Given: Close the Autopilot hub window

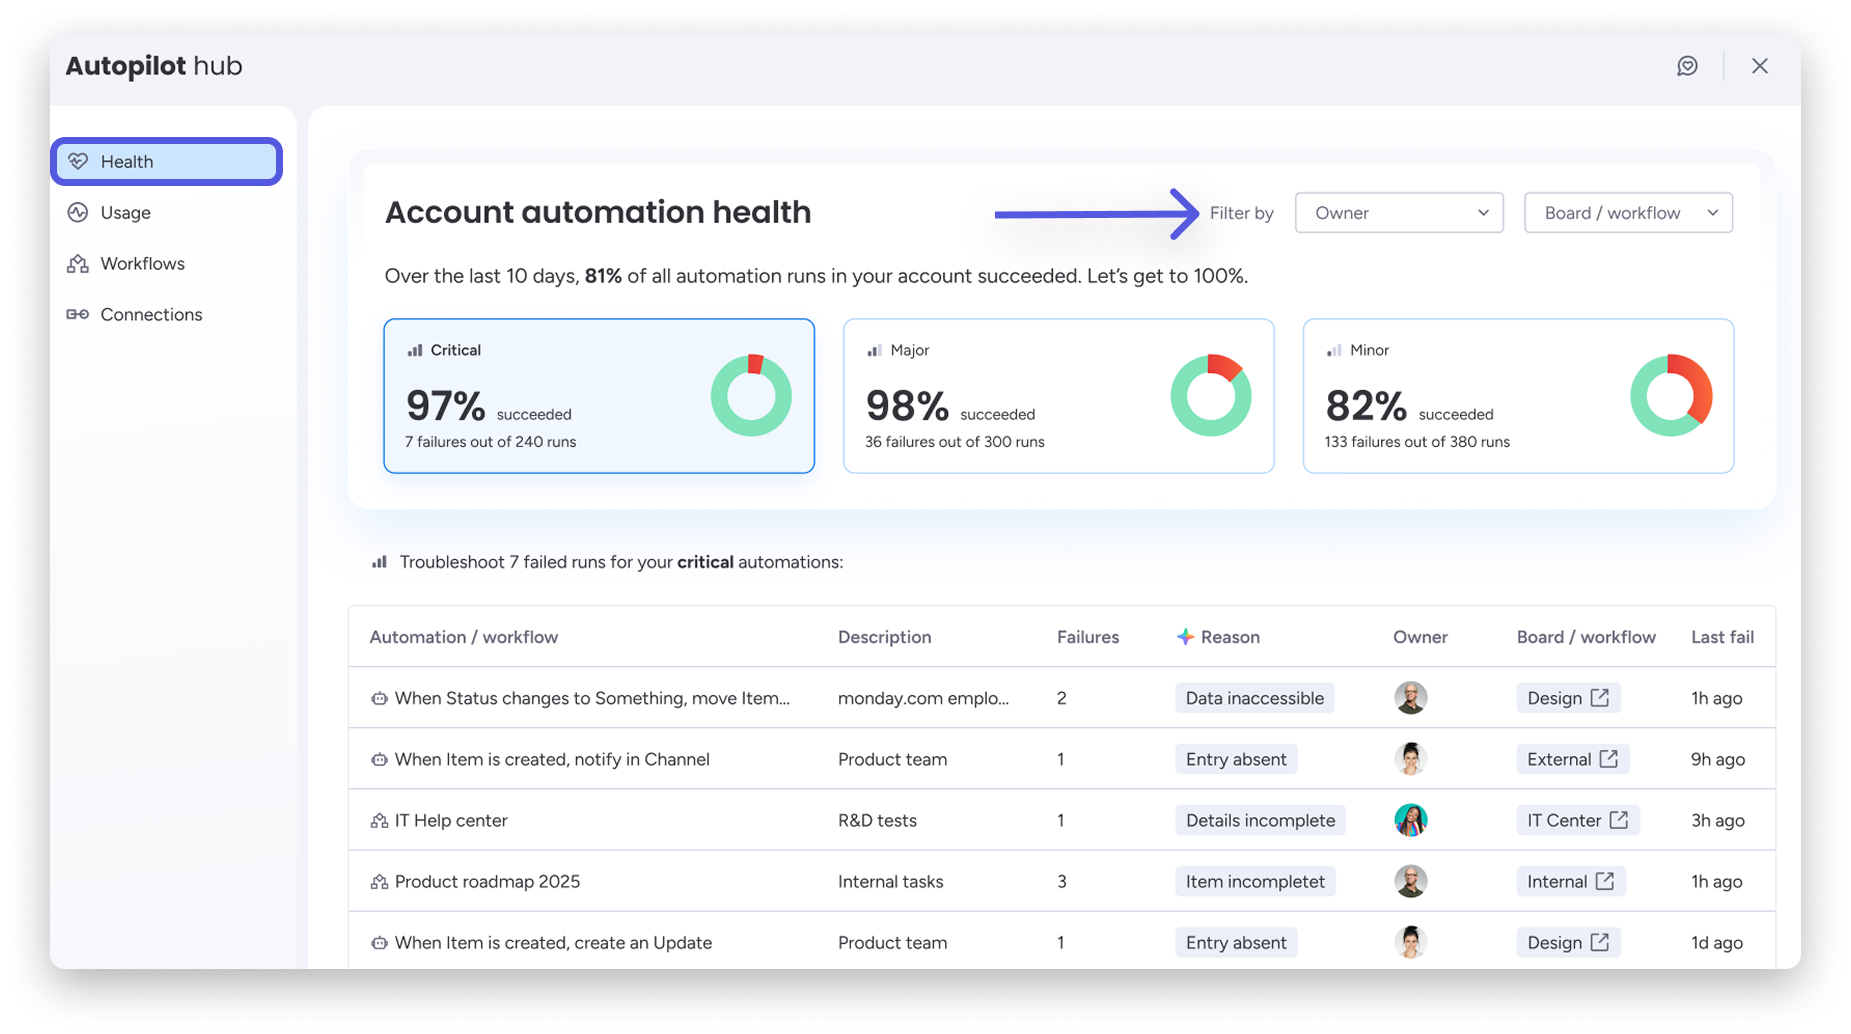Looking at the screenshot, I should [x=1760, y=66].
